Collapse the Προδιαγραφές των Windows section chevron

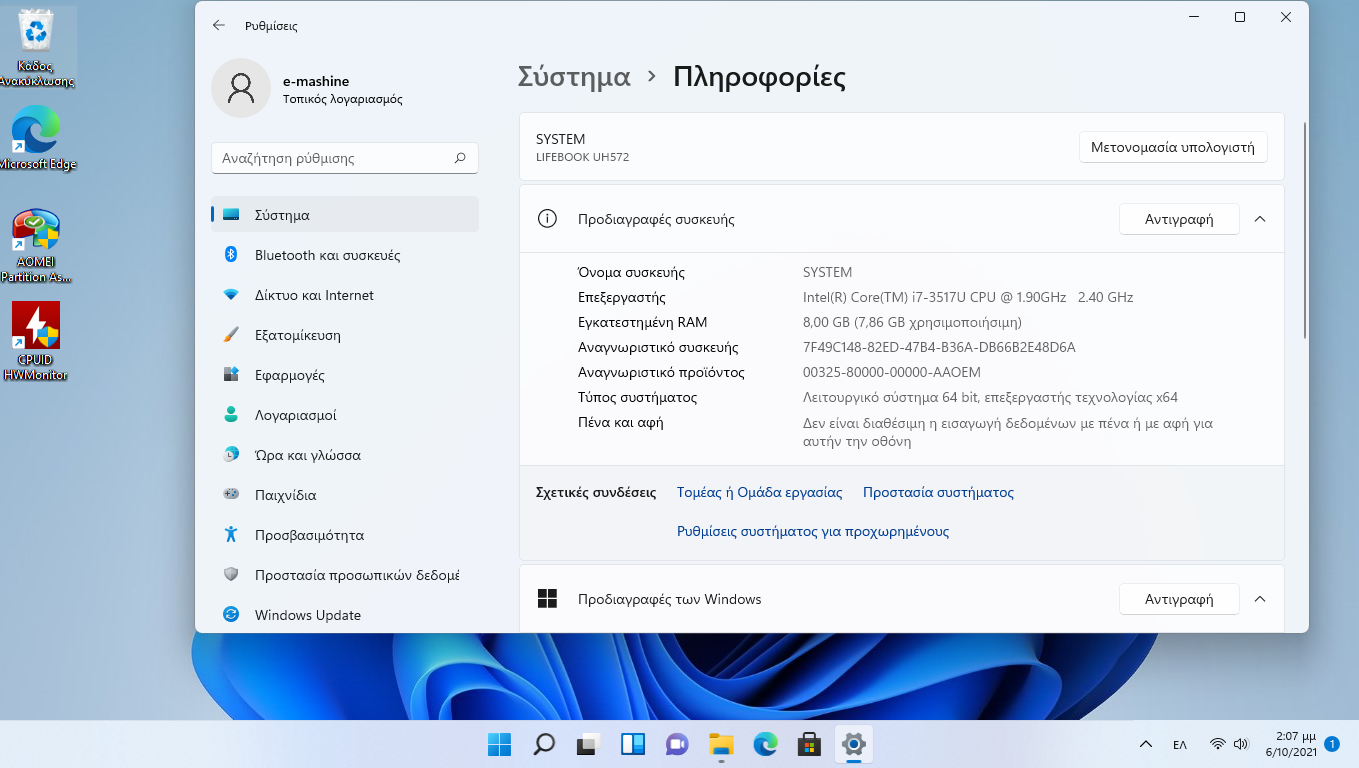pos(1260,599)
